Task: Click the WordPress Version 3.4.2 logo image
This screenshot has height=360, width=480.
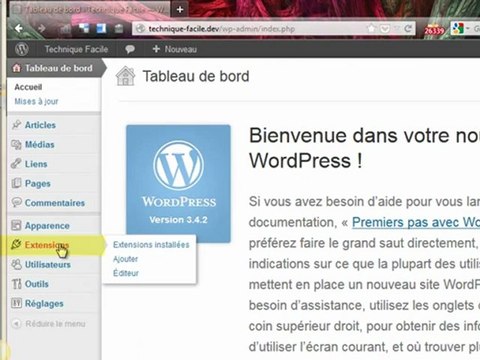Action: point(178,184)
